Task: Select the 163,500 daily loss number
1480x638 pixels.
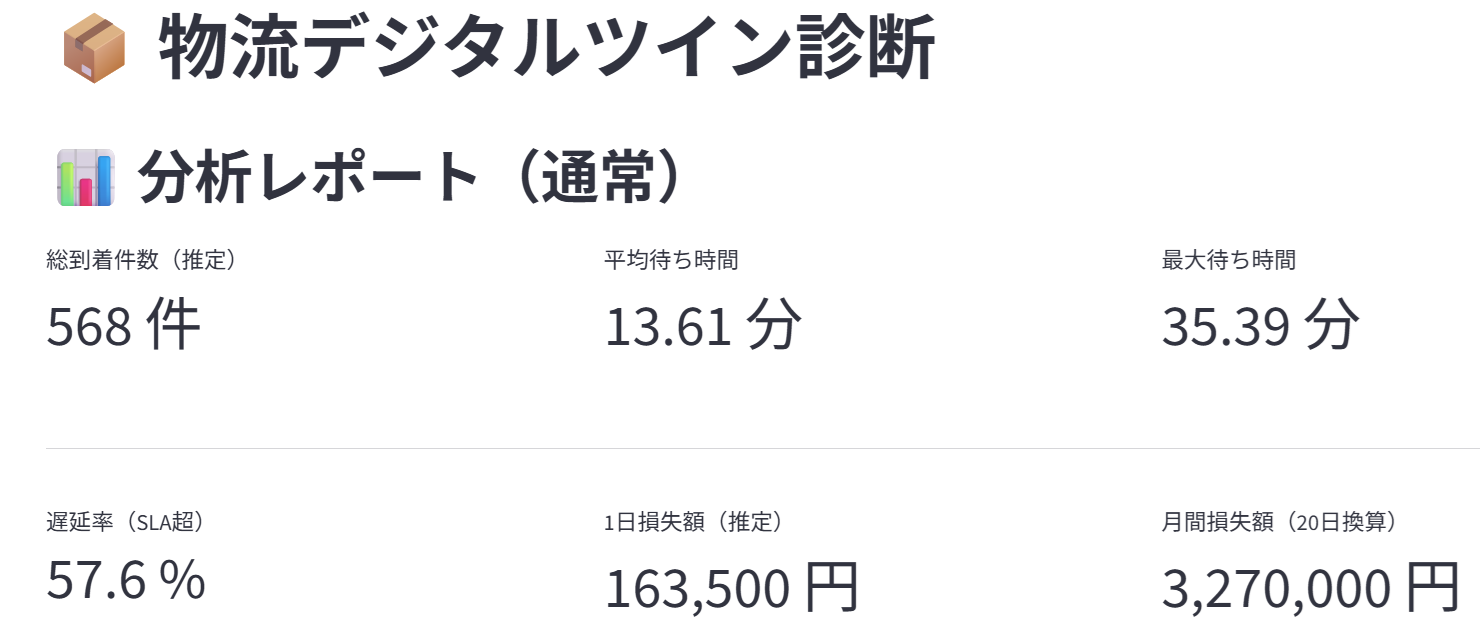Action: 697,589
